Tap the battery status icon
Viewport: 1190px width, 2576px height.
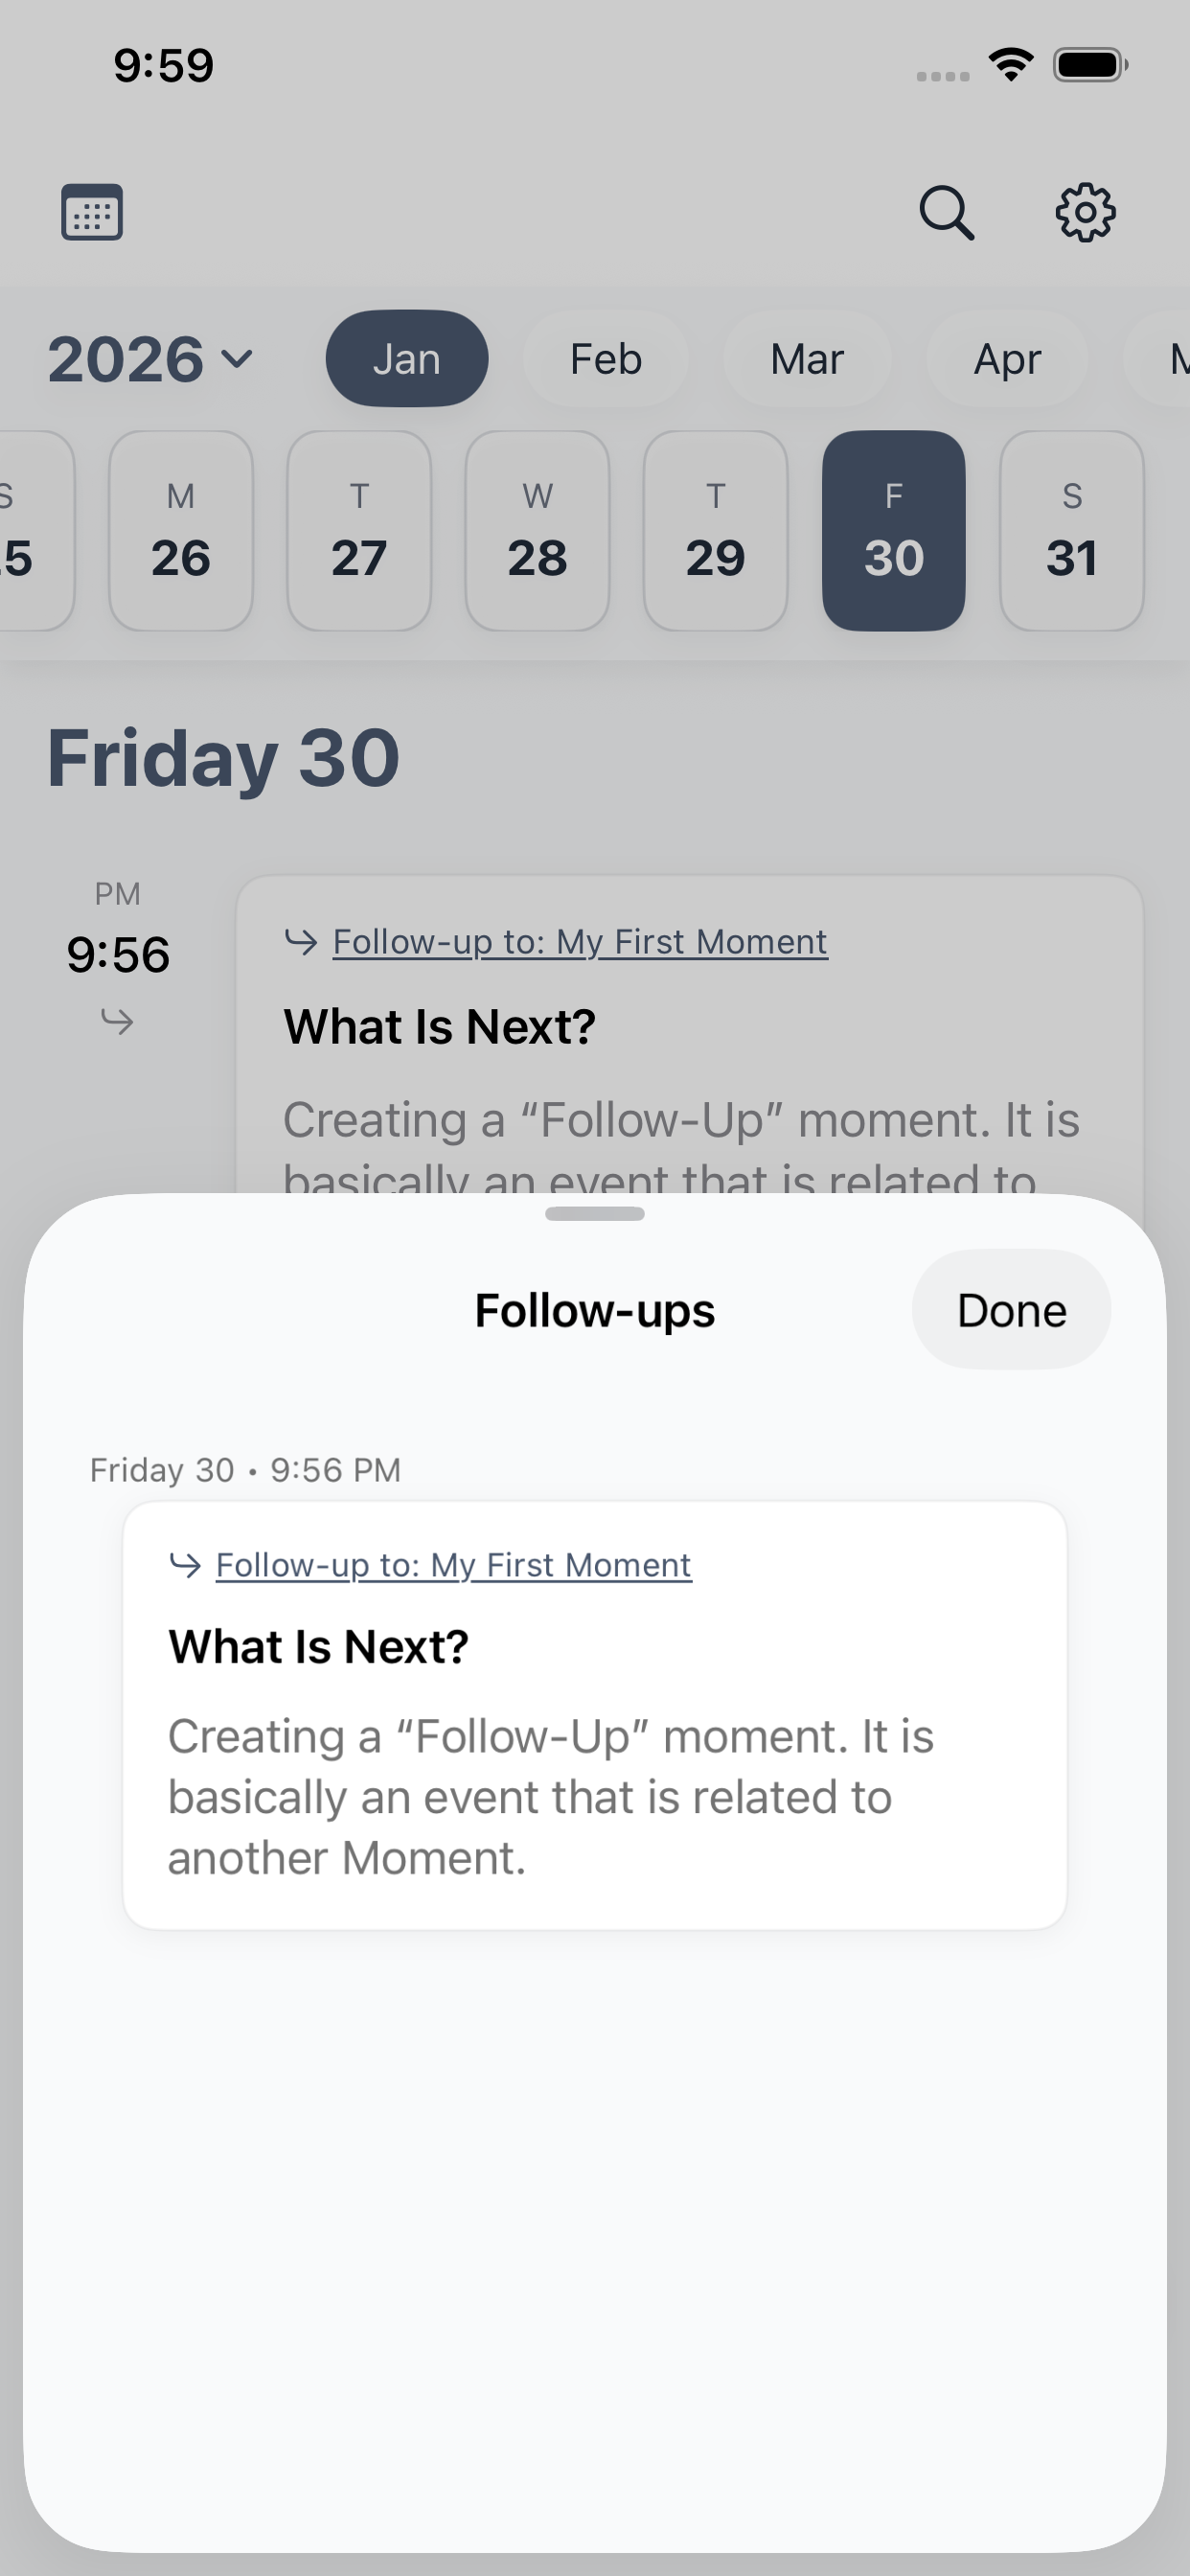[1090, 65]
